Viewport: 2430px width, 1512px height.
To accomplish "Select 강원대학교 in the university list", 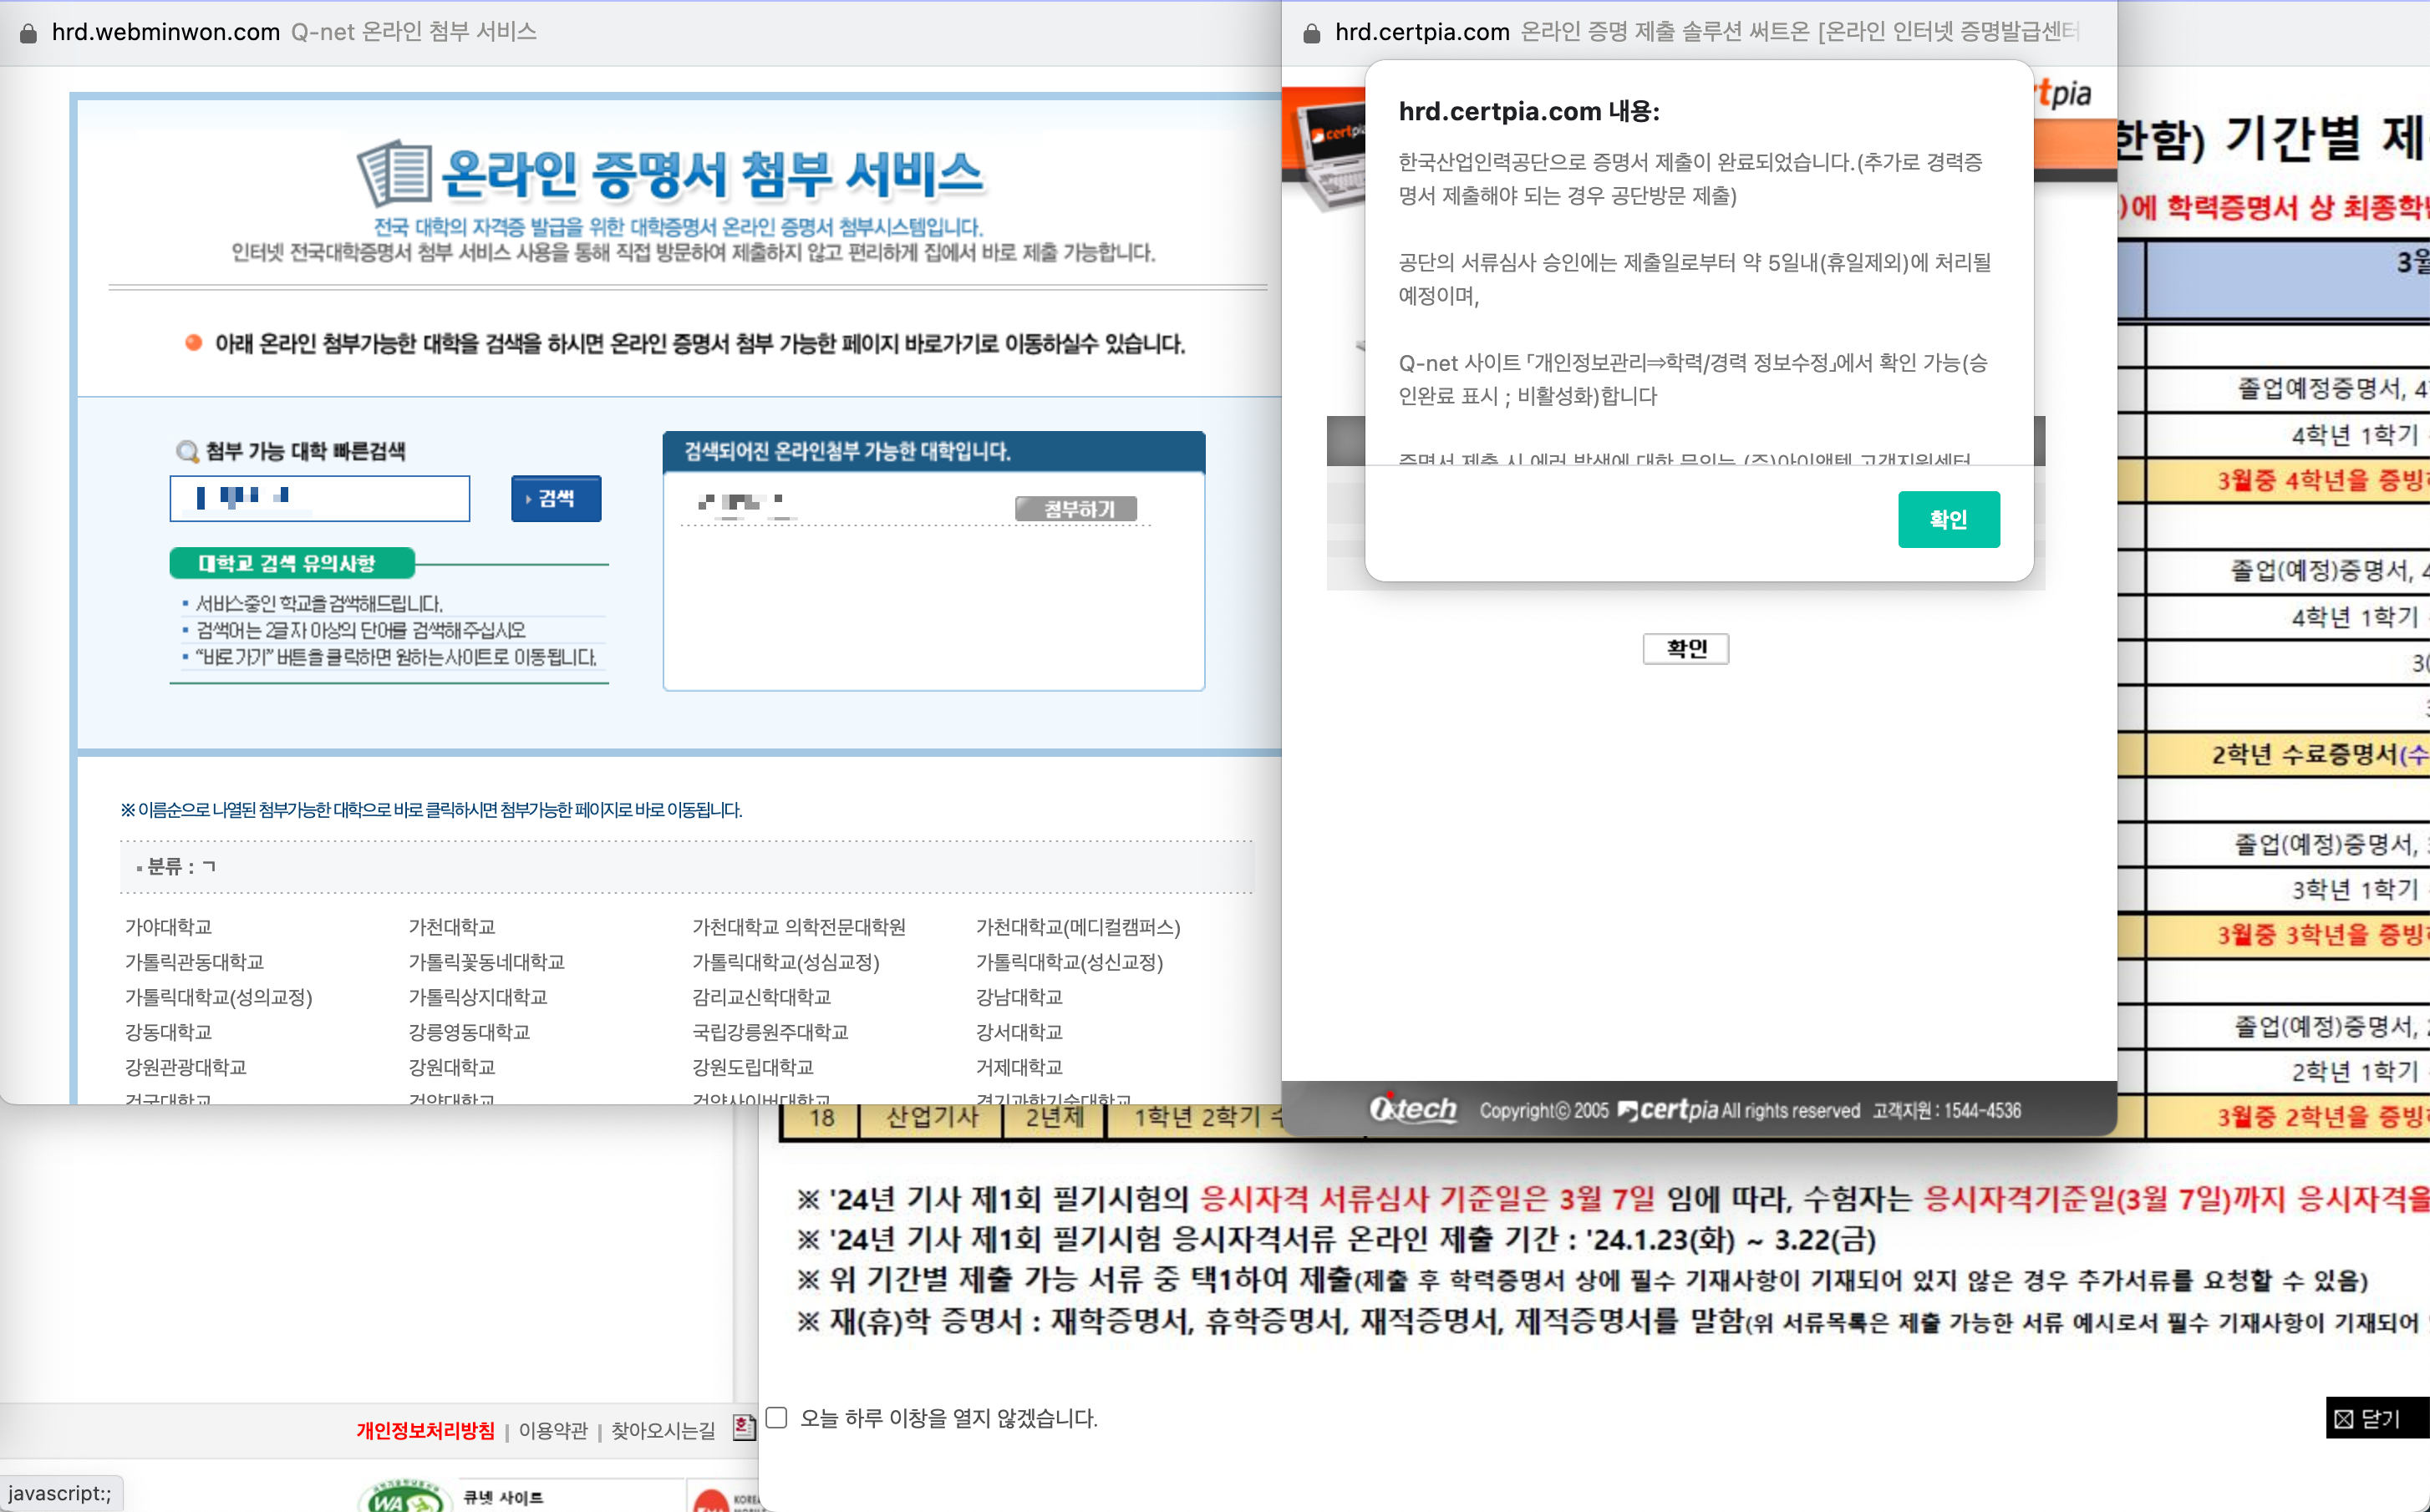I will click(452, 1067).
